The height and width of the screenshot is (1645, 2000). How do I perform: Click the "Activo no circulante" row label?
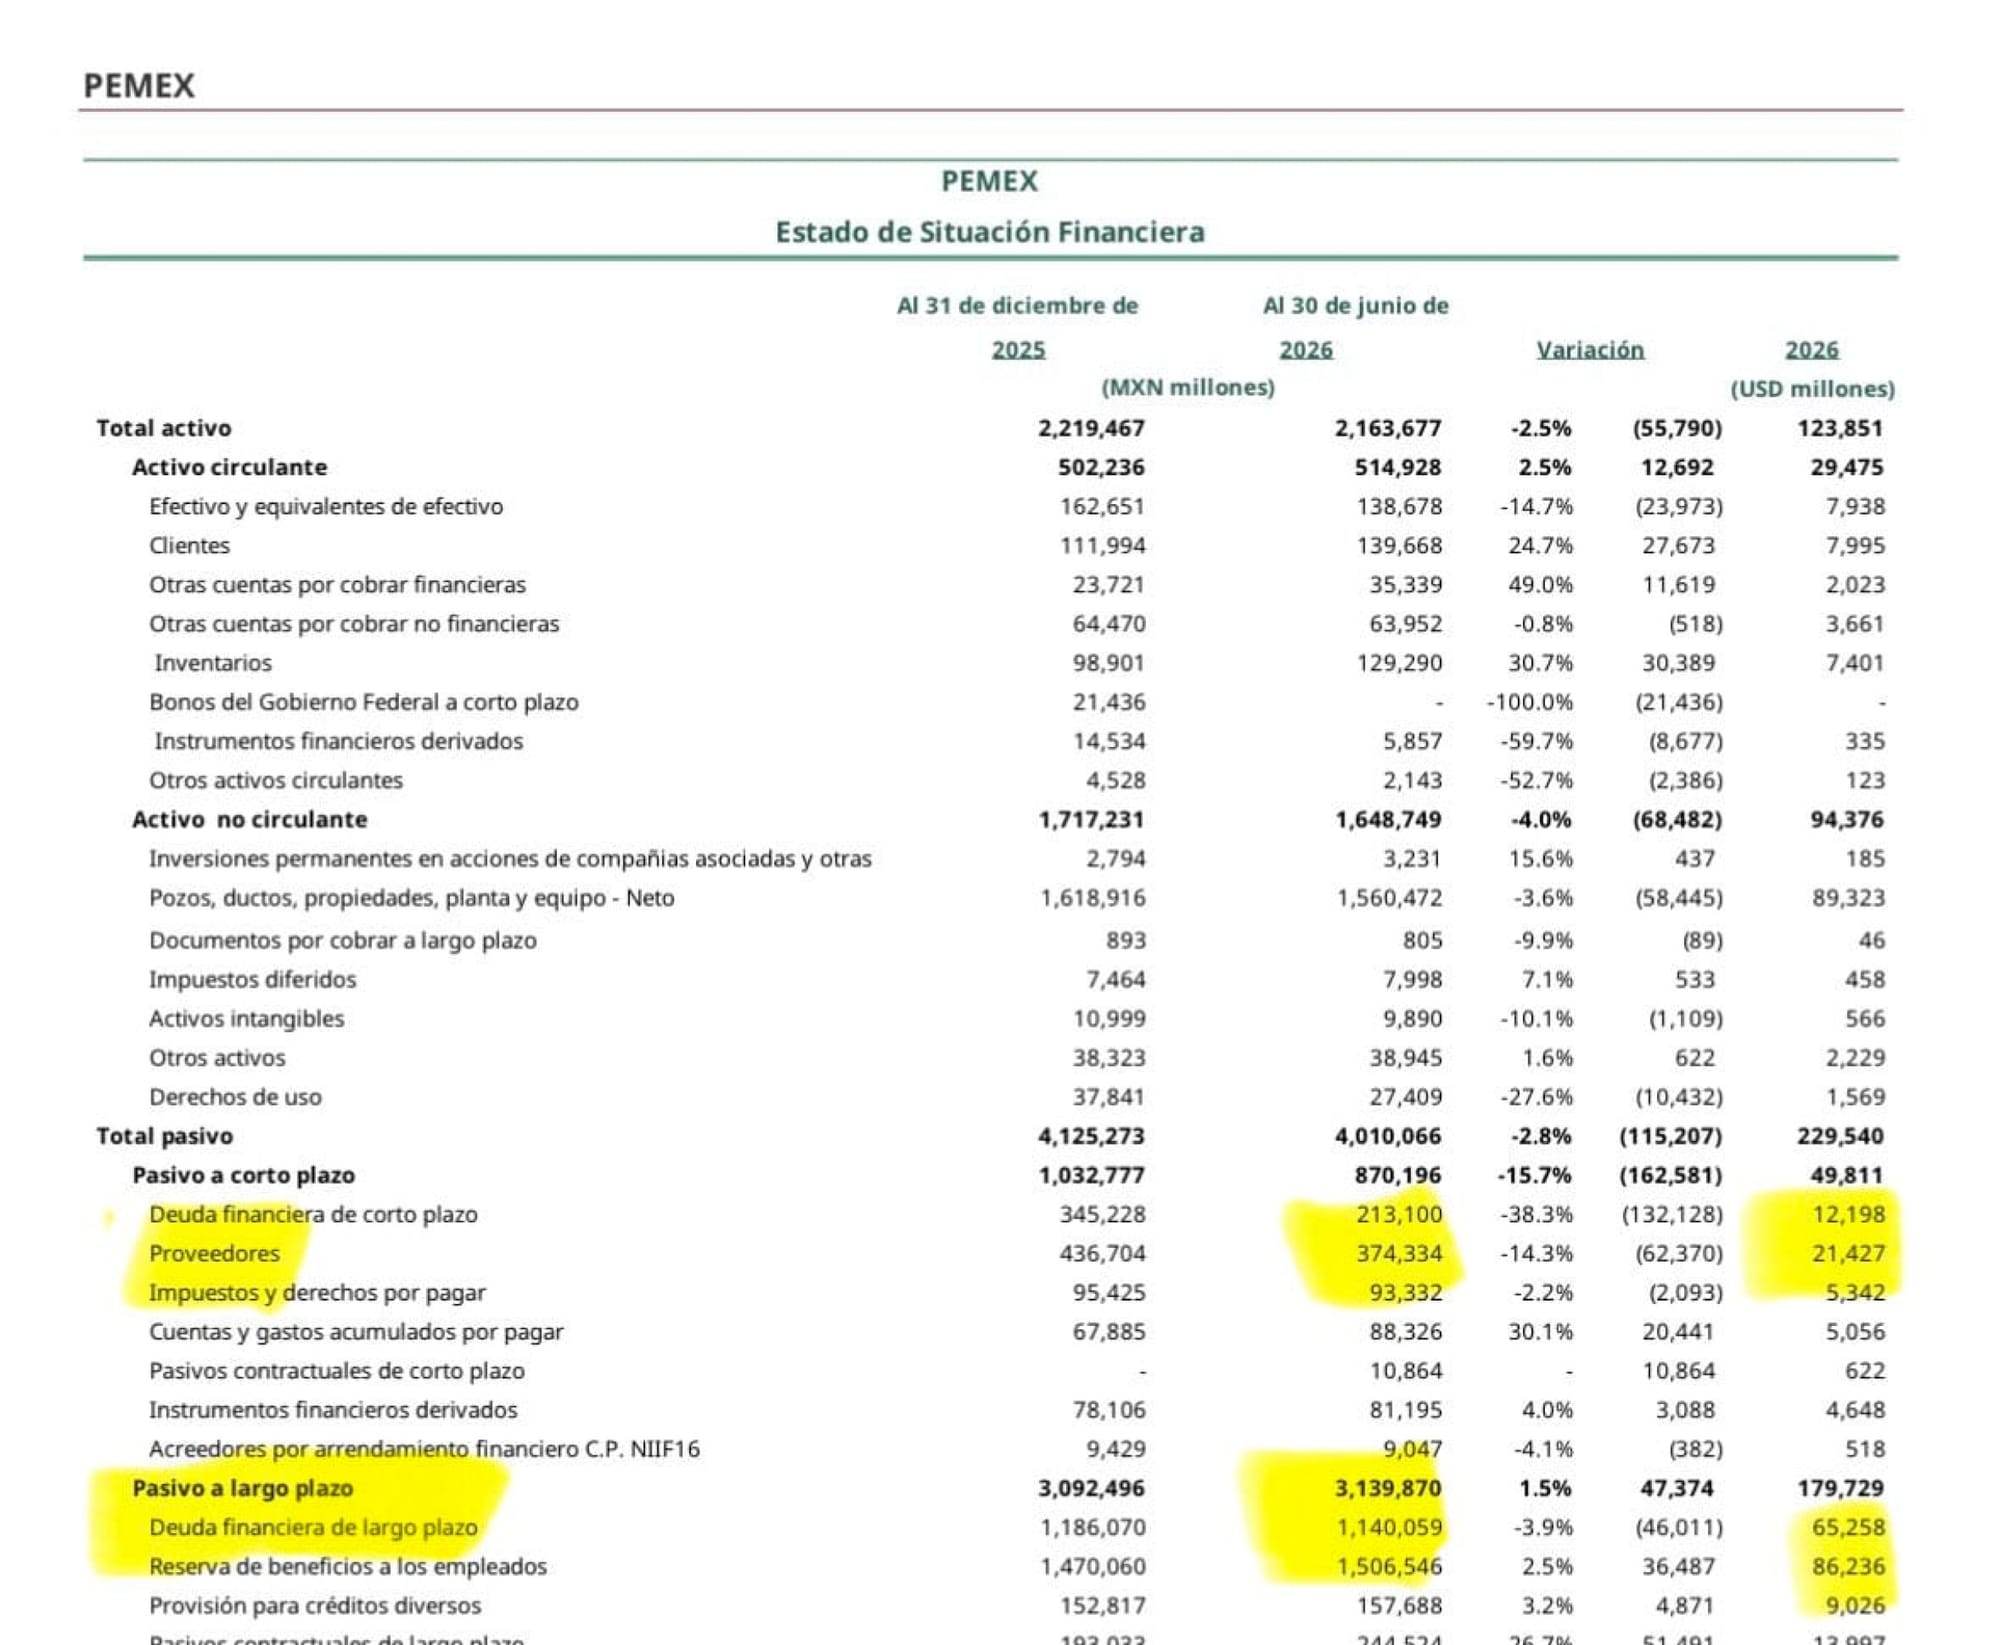click(x=250, y=819)
